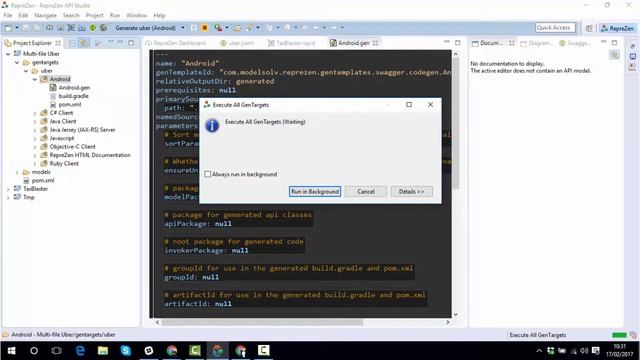
Task: Switch to the TaxBlaster.rapid editor tab
Action: (x=291, y=43)
